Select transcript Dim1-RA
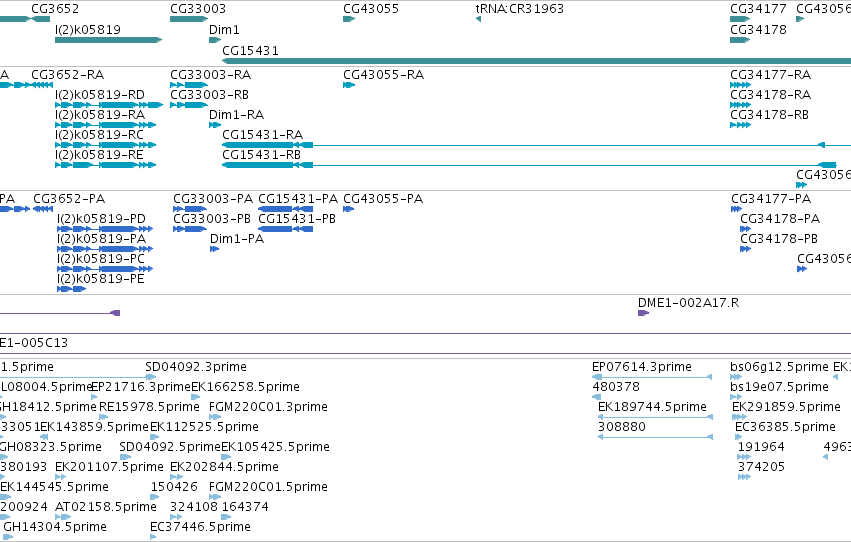This screenshot has height=542, width=851. [x=215, y=125]
